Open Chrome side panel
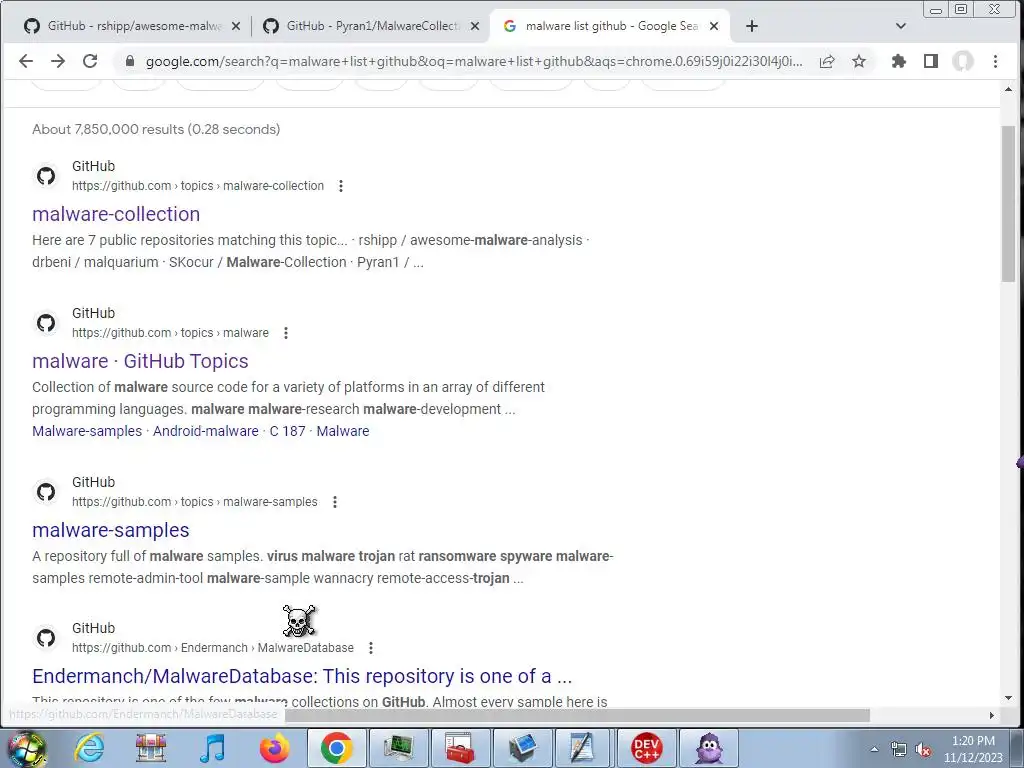 pyautogui.click(x=931, y=61)
